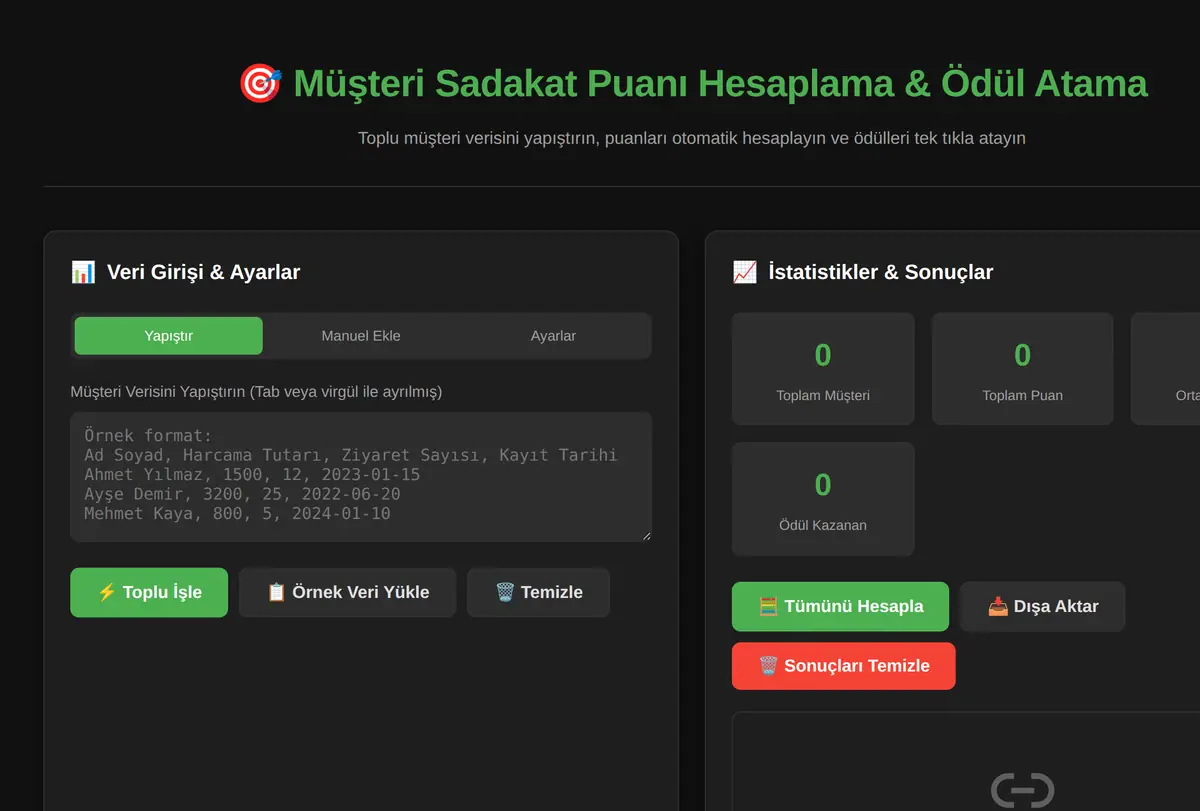Export results with Dışa Aktar

click(x=1043, y=606)
